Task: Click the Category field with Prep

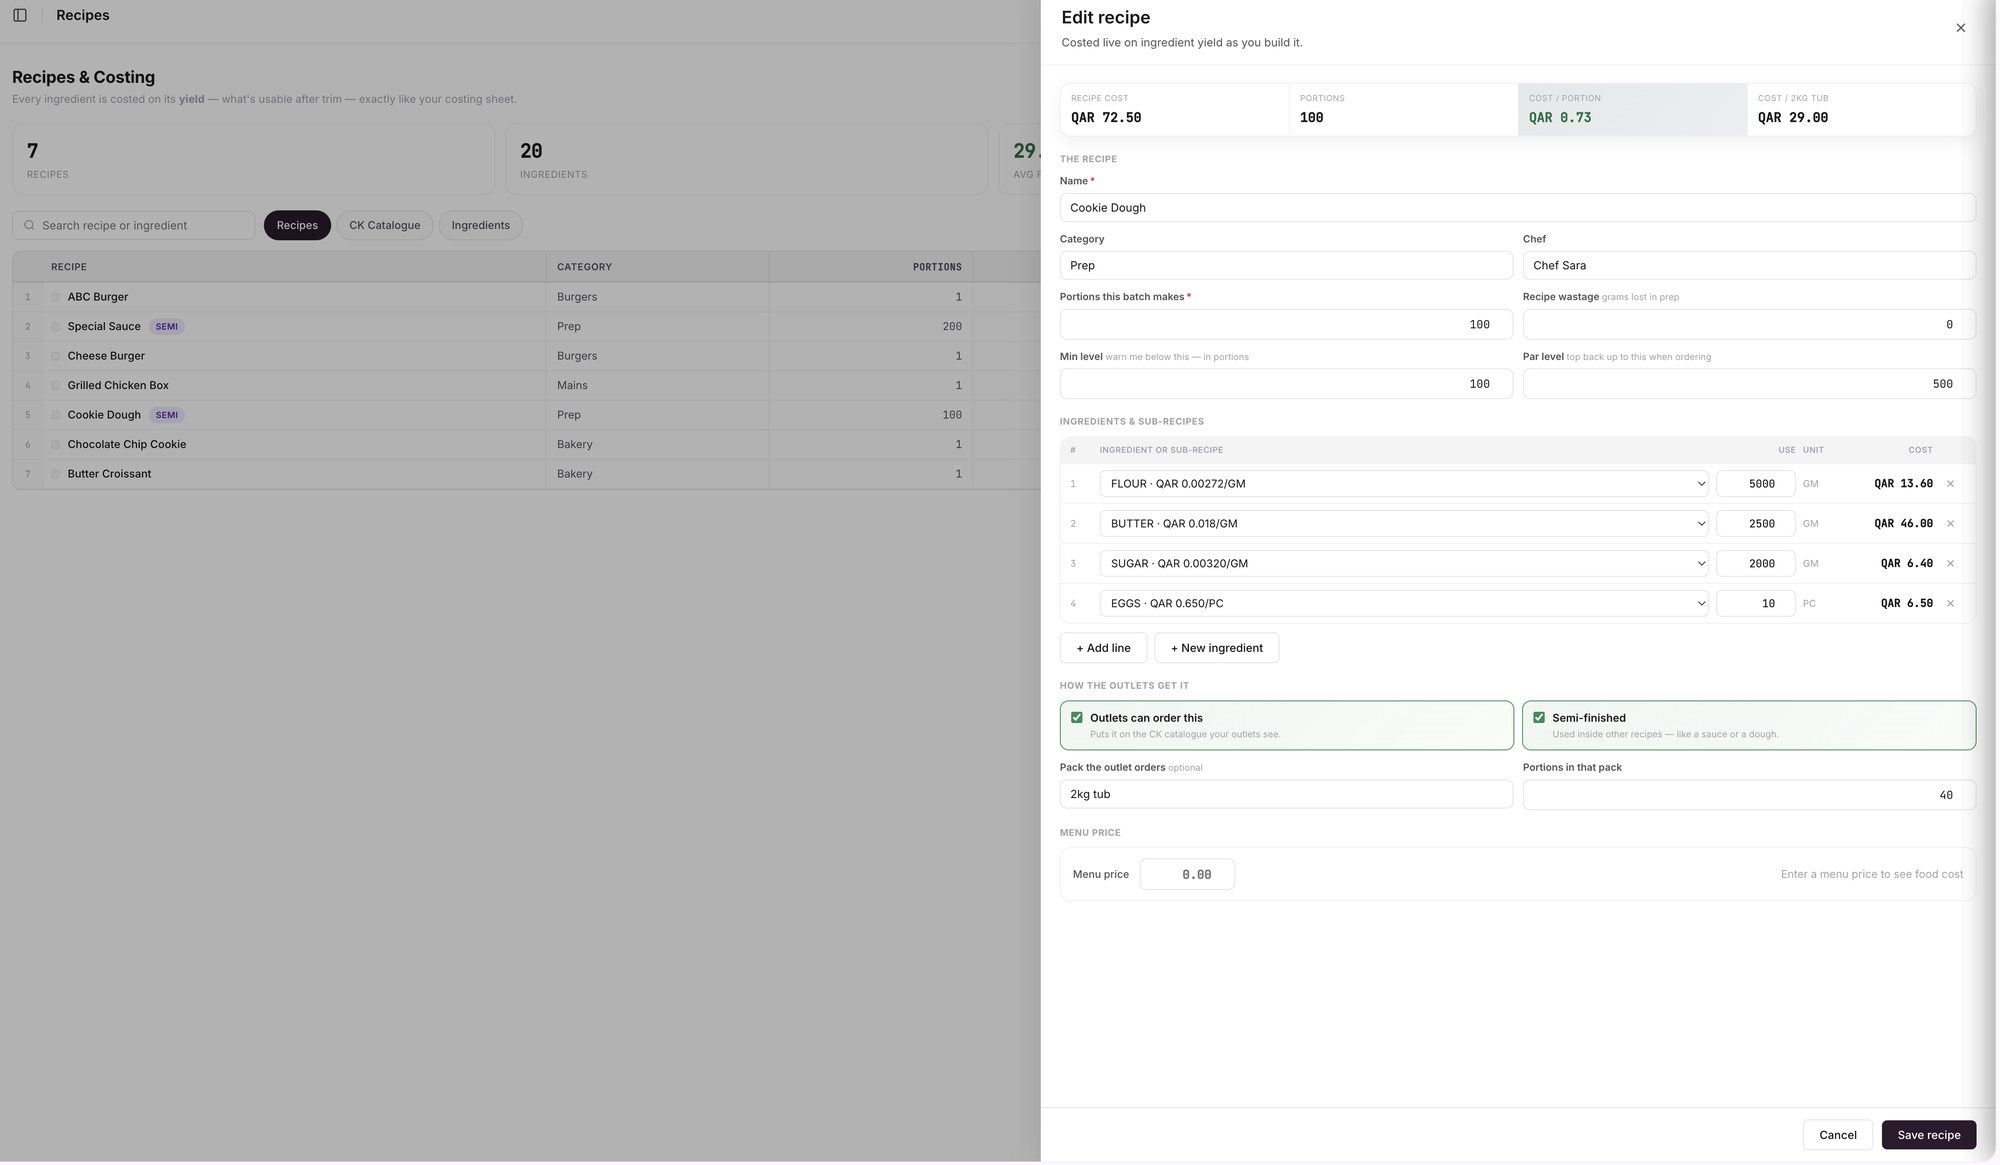Action: pos(1286,266)
